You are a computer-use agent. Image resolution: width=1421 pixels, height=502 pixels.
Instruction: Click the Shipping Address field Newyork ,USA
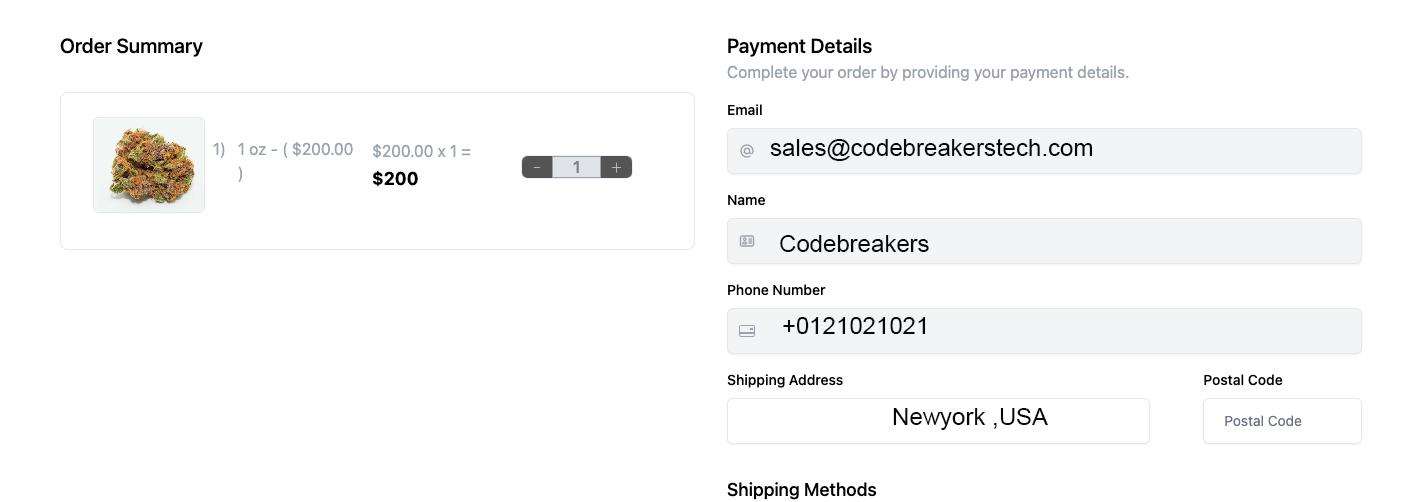938,421
